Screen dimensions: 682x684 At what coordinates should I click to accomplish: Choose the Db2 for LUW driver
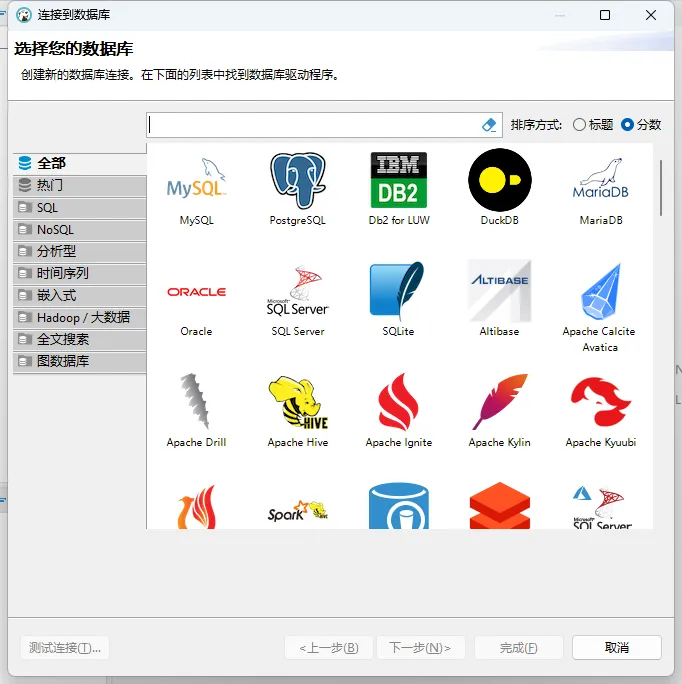click(x=399, y=190)
